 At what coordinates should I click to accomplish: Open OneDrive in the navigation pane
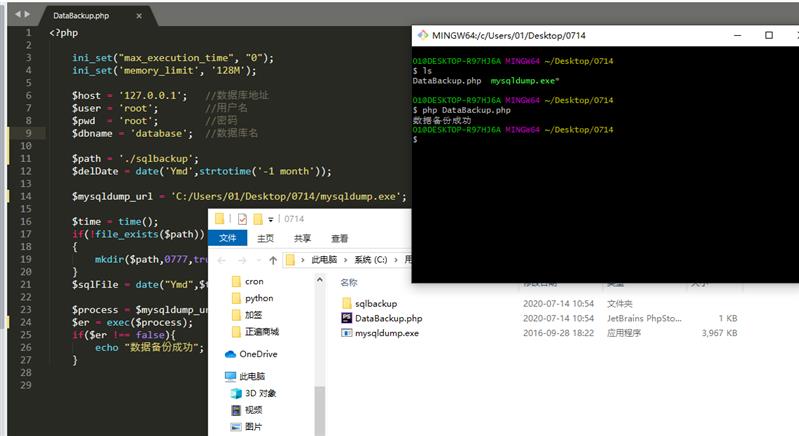257,354
